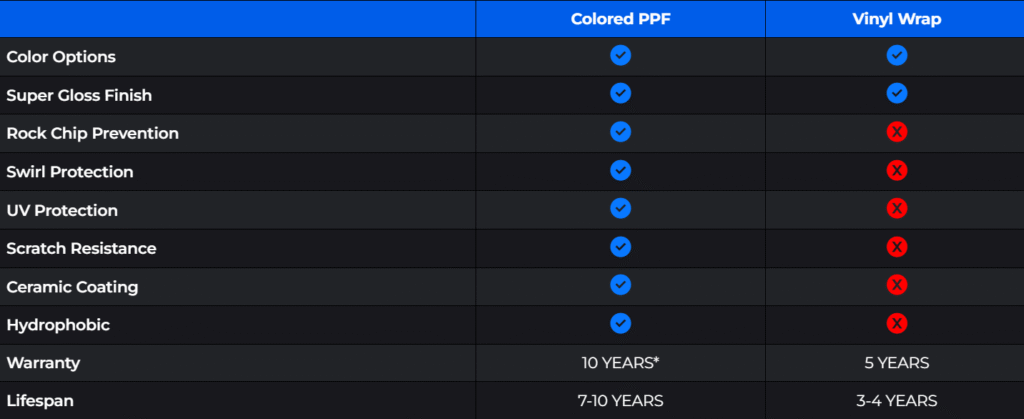Click the Lifespan row label
Viewport: 1024px width, 419px height.
[40, 400]
